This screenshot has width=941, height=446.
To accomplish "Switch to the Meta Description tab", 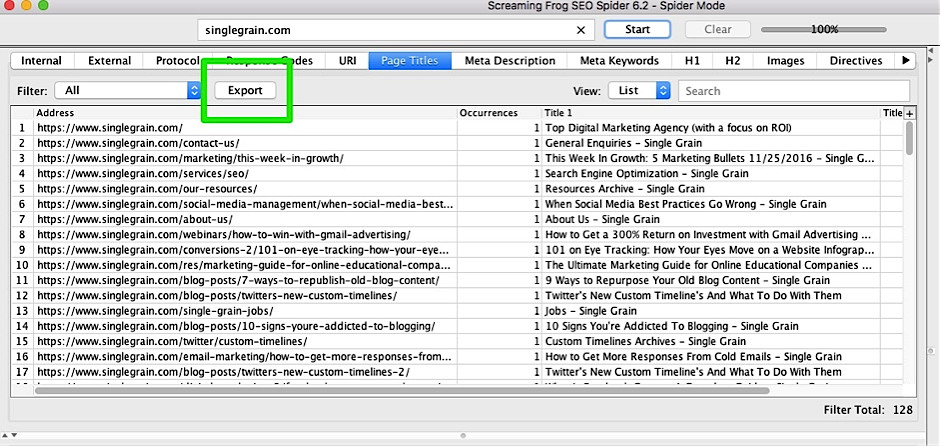I will click(510, 61).
